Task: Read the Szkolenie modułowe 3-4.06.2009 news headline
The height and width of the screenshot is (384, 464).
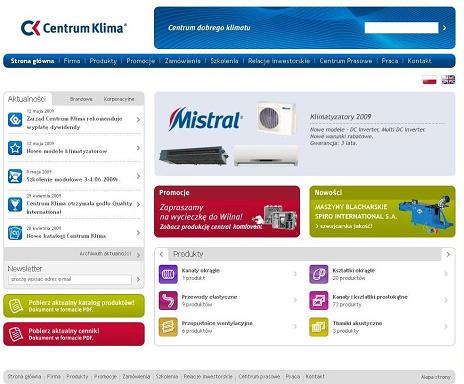Action: coord(73,179)
